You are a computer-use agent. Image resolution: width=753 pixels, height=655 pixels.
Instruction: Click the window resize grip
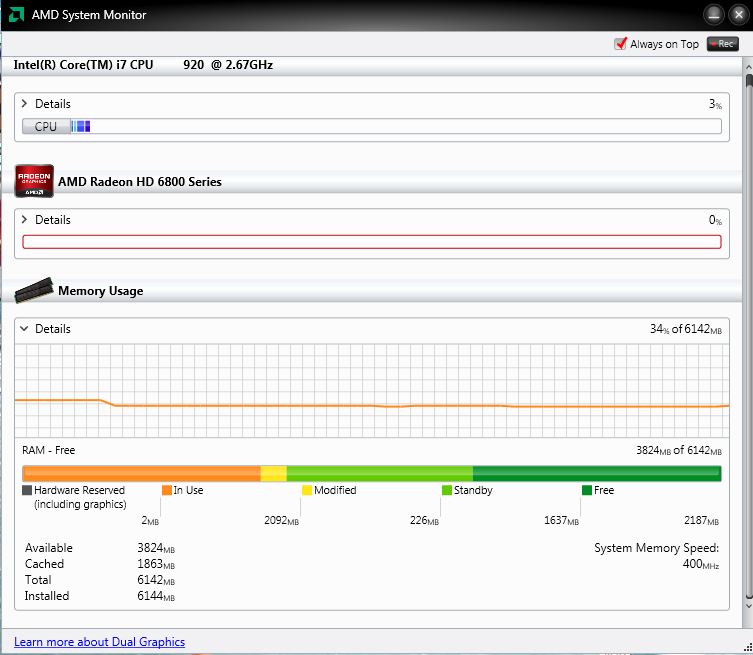747,648
